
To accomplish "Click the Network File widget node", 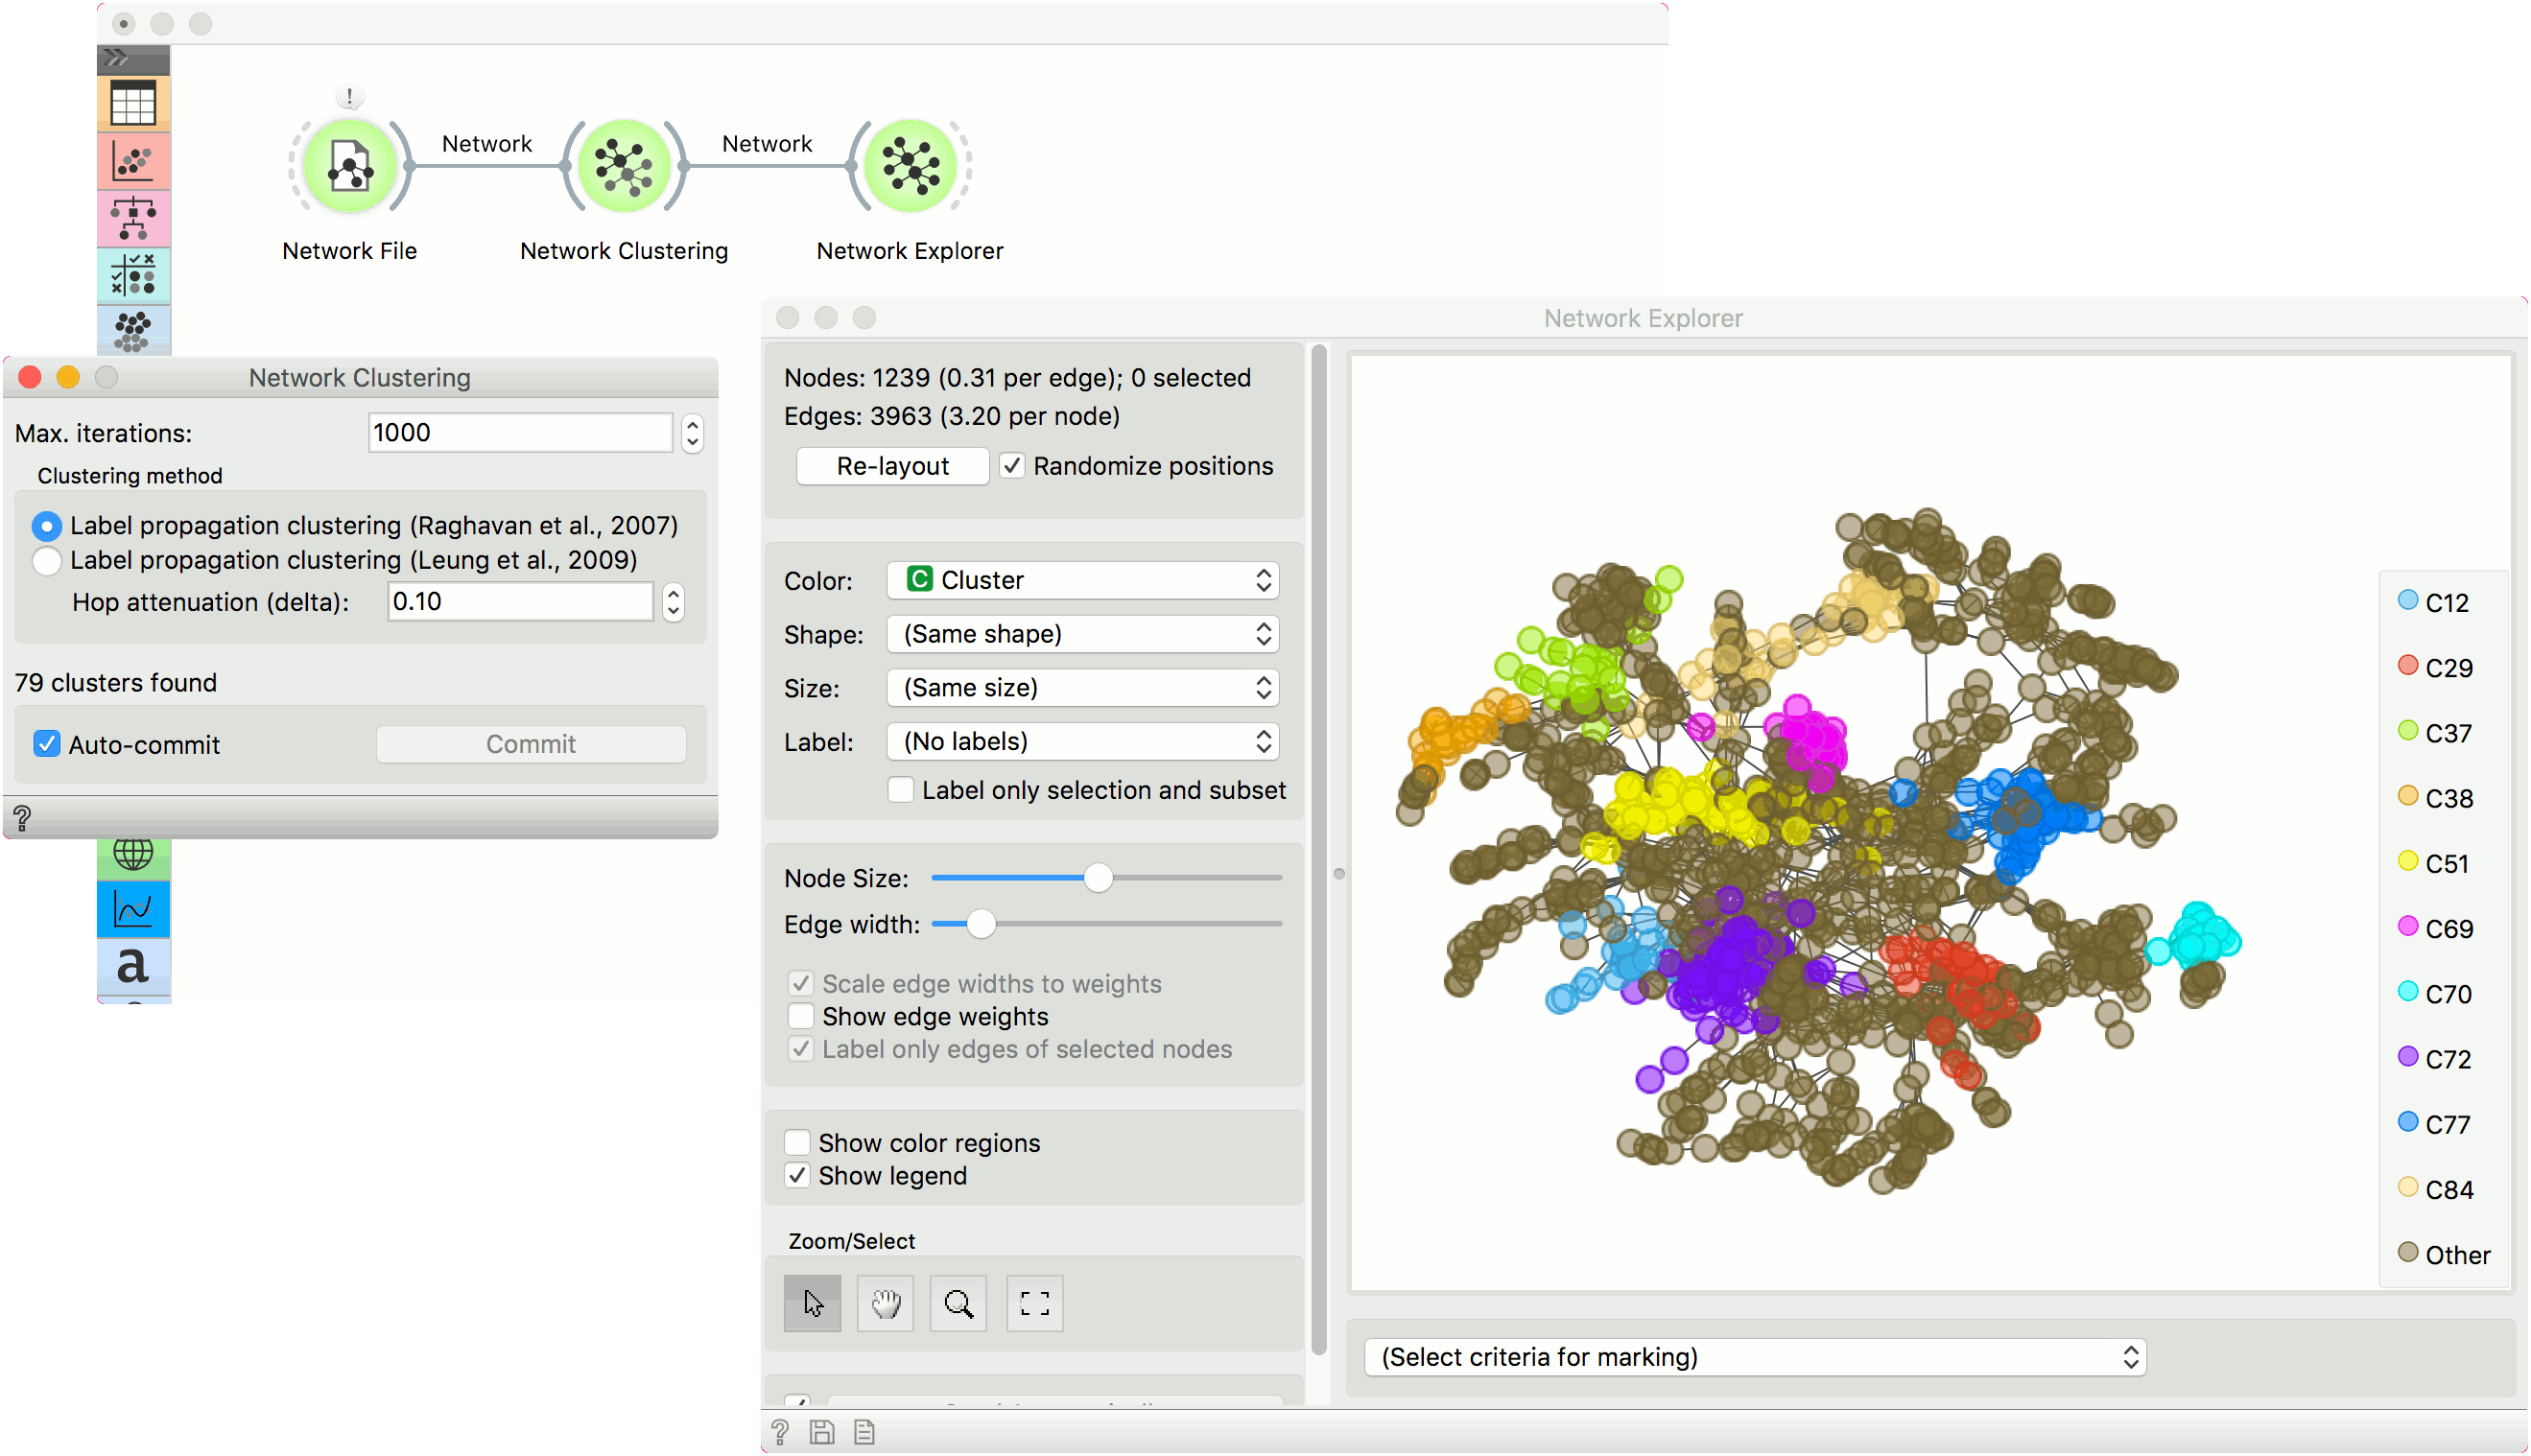I will pyautogui.click(x=349, y=166).
